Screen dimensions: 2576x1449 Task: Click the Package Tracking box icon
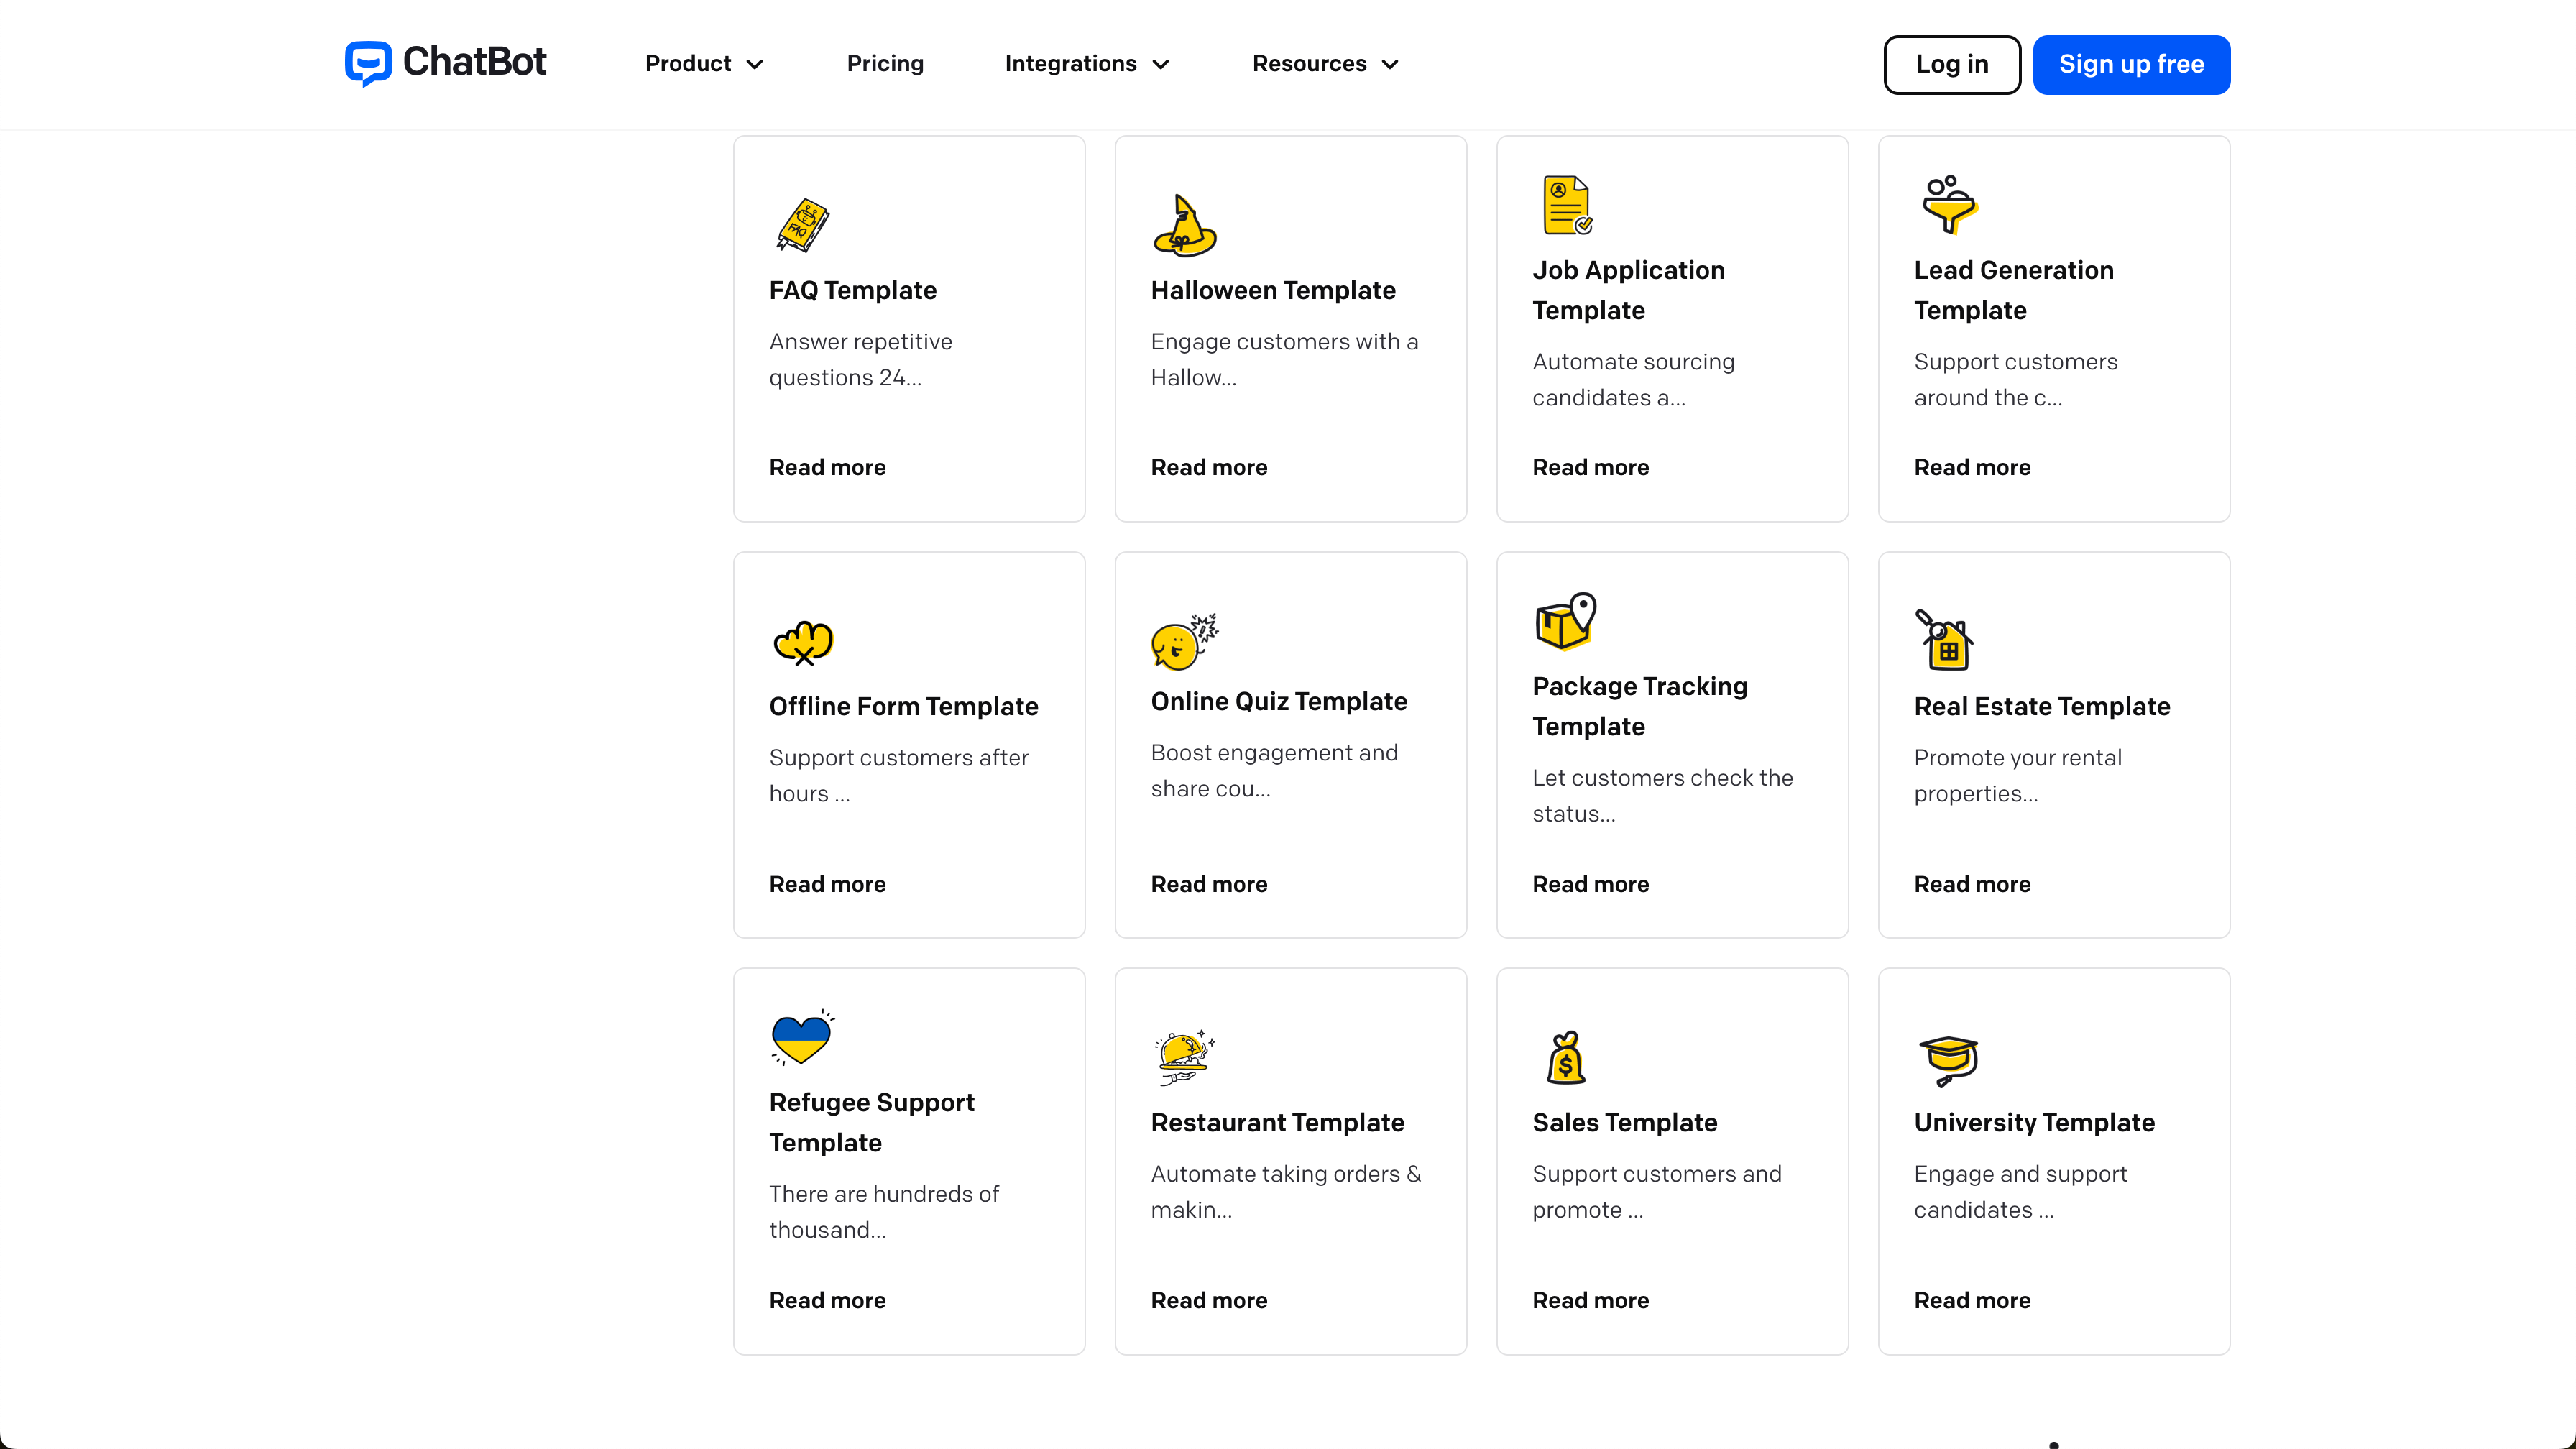point(1566,621)
